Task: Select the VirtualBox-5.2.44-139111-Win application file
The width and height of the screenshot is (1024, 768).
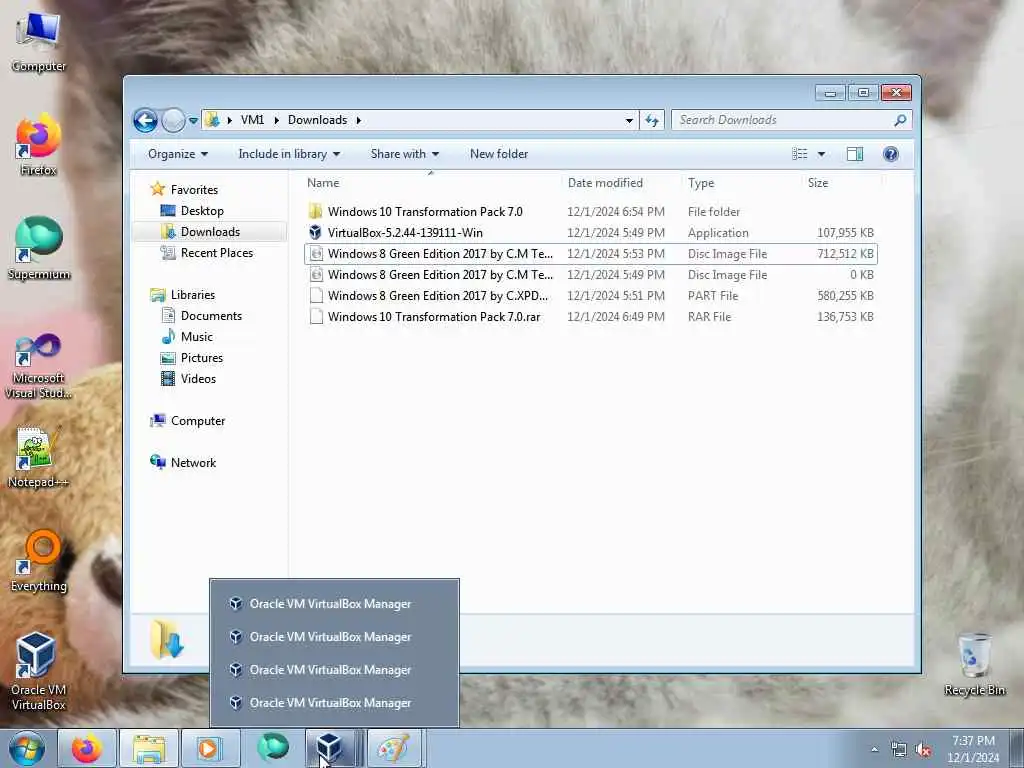Action: coord(590,232)
